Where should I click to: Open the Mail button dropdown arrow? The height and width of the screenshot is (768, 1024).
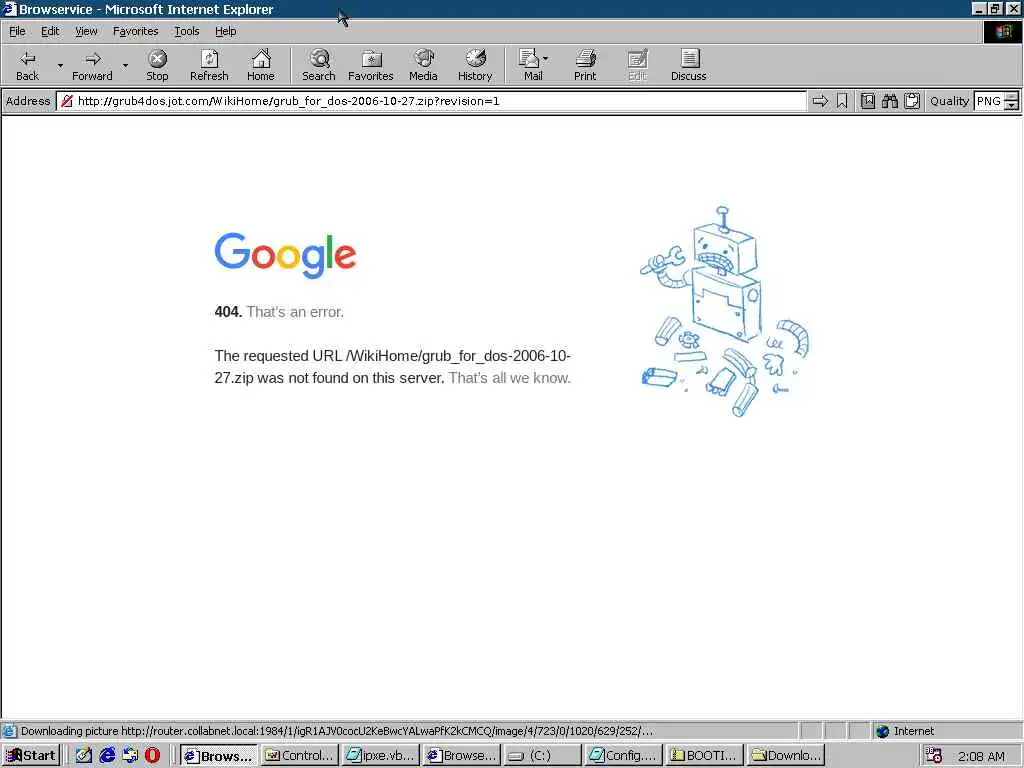point(546,59)
